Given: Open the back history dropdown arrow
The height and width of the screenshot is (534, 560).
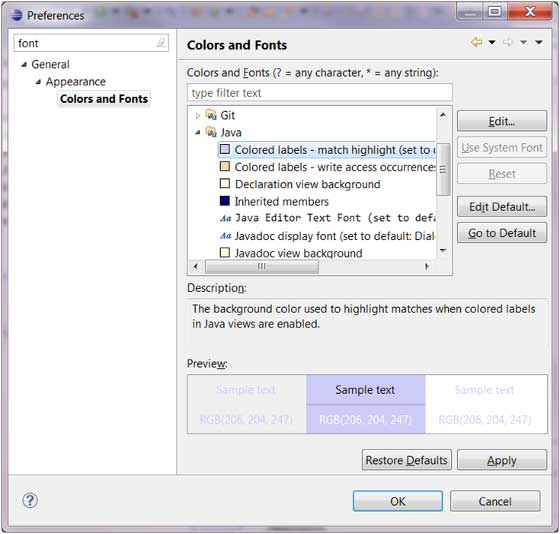Looking at the screenshot, I should pos(492,42).
